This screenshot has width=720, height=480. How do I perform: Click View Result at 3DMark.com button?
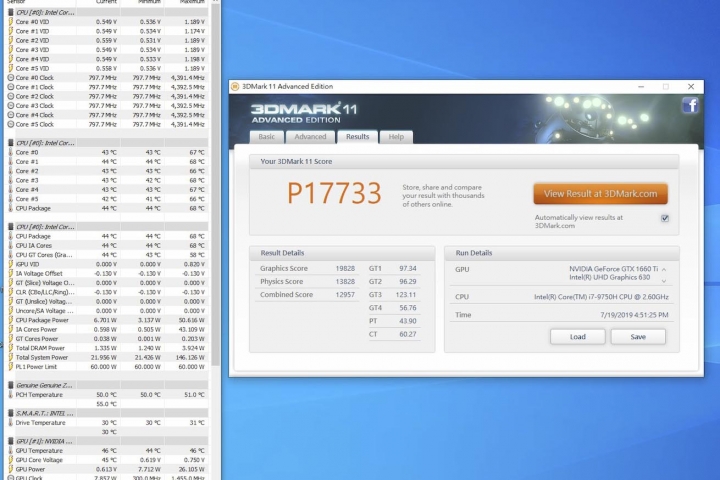pyautogui.click(x=600, y=194)
